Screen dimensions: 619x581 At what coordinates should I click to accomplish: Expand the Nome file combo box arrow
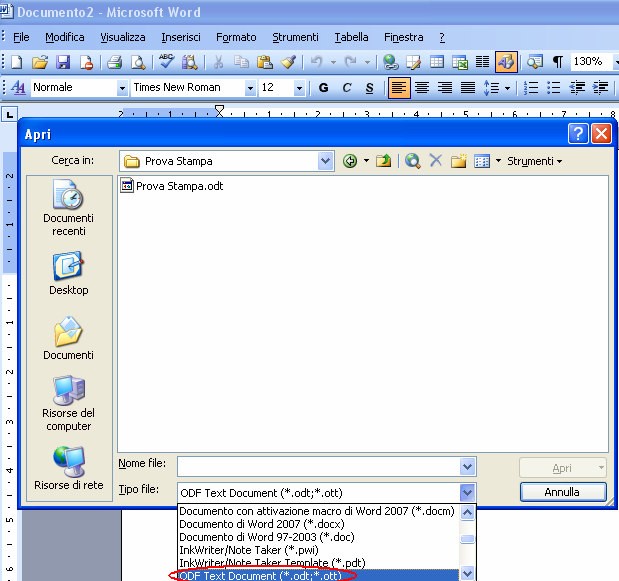pos(467,467)
